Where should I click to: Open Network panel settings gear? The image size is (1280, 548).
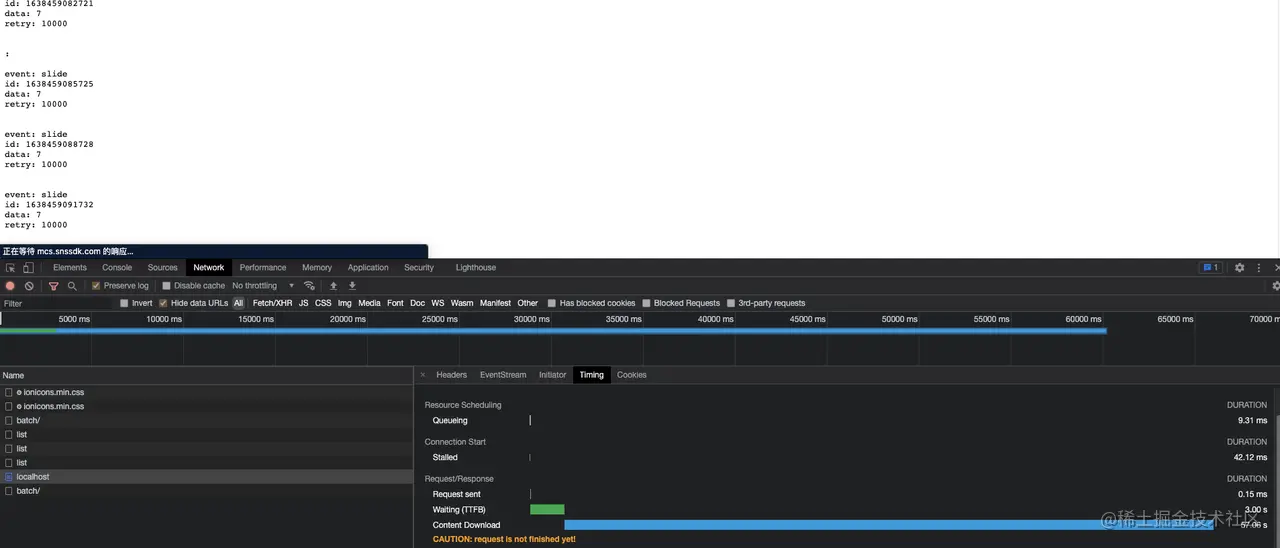click(1275, 286)
